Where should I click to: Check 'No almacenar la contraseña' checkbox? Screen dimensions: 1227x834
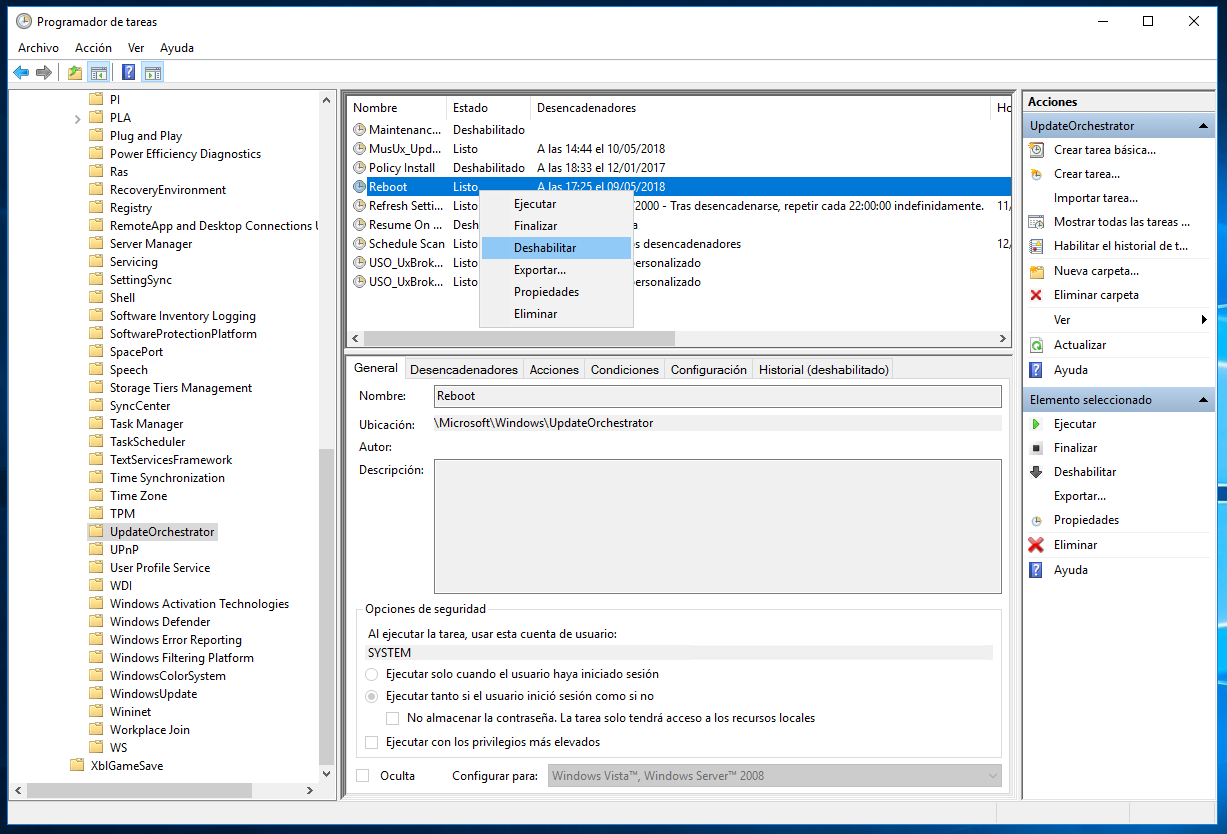[394, 718]
